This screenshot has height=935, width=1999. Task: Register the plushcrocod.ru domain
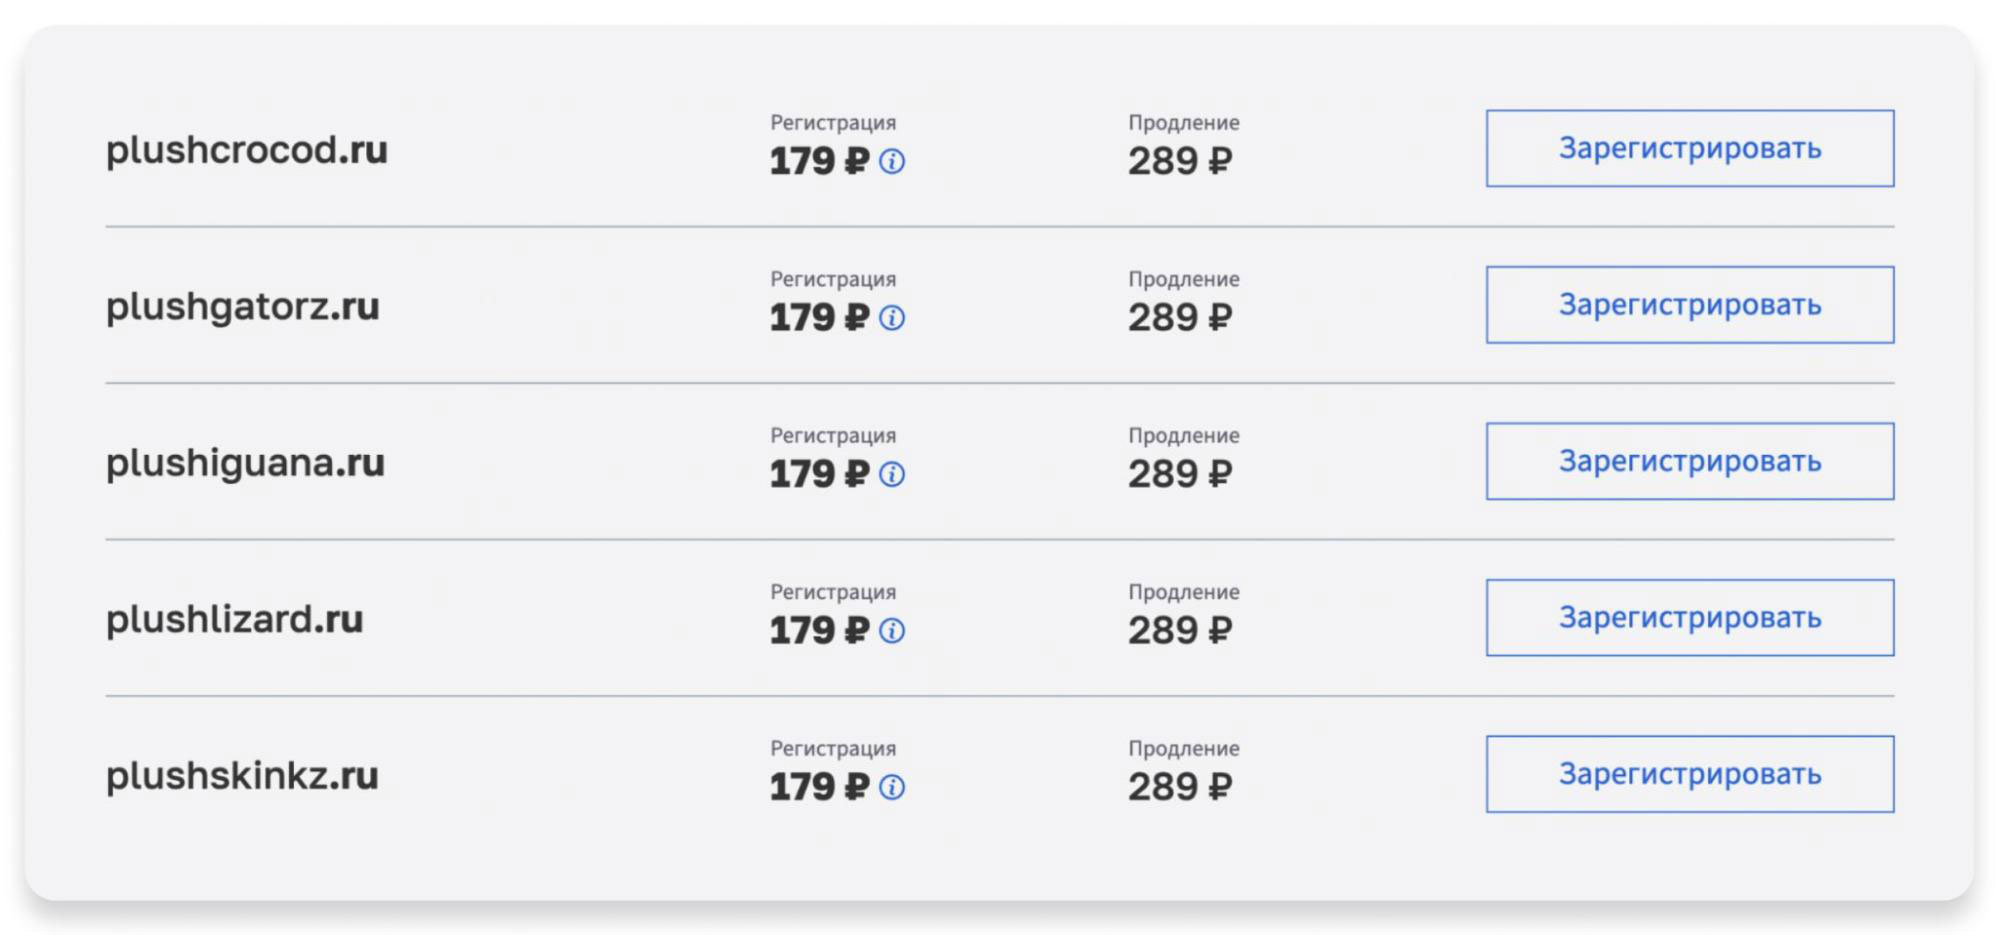tap(1690, 148)
